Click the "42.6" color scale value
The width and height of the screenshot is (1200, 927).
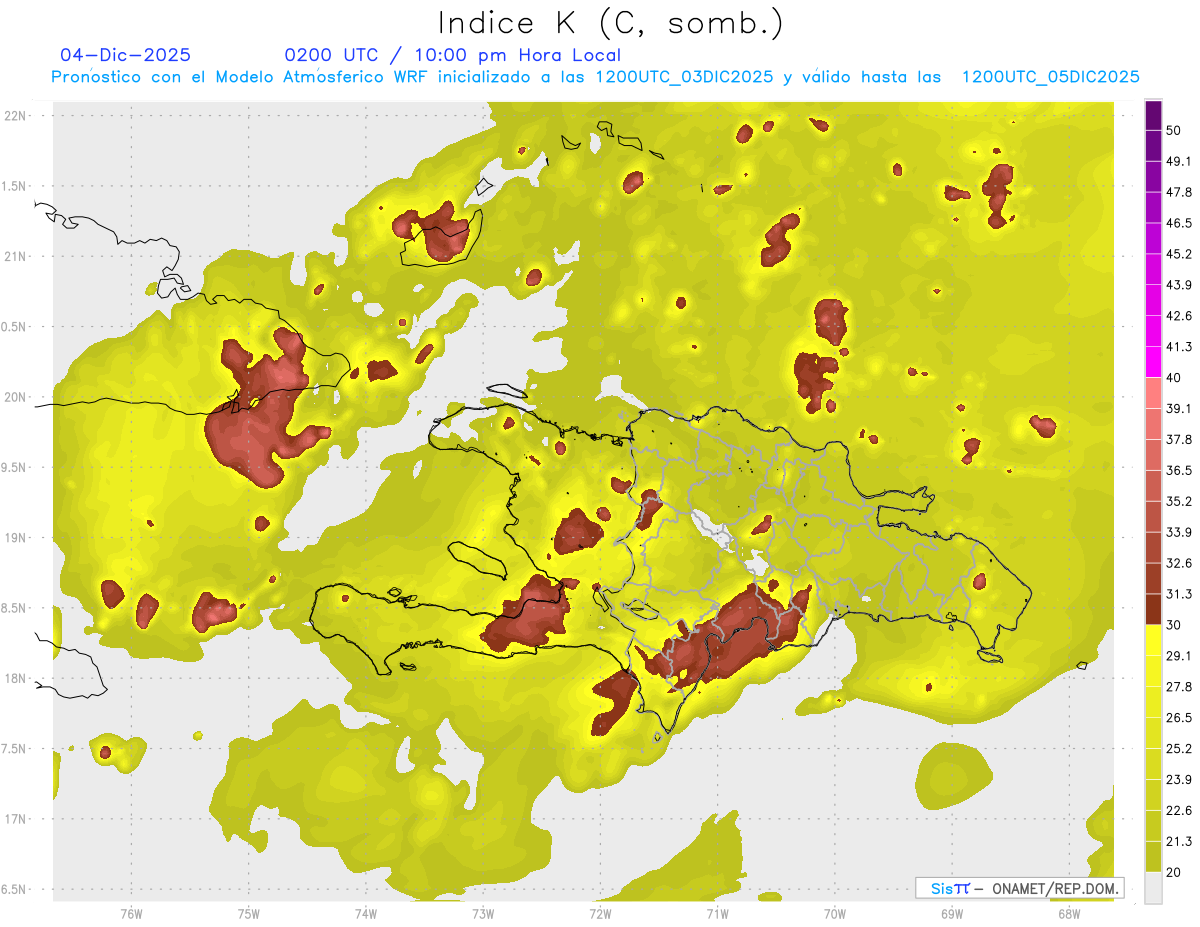coord(1179,316)
